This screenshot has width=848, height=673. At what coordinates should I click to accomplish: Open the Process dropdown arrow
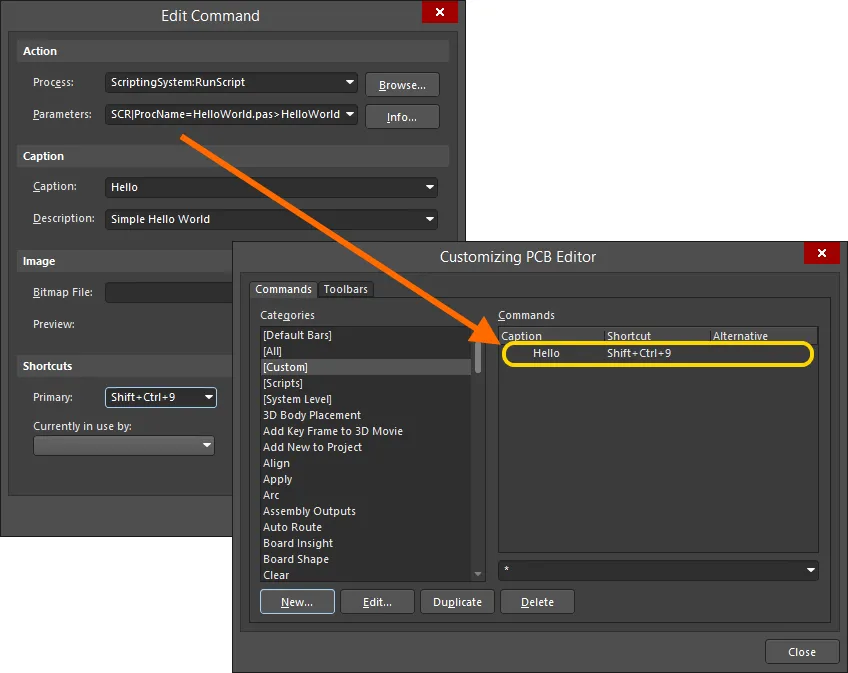350,82
